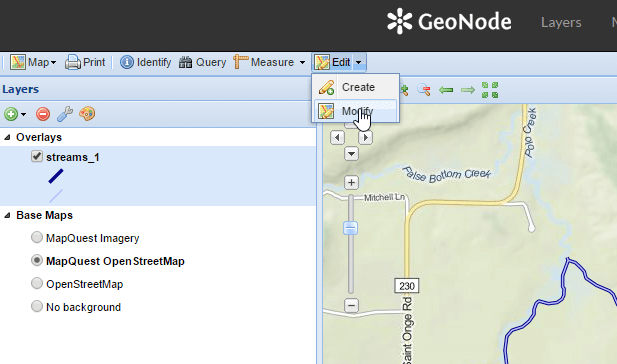617x364 pixels.
Task: Open the Query tool
Action: (x=202, y=62)
